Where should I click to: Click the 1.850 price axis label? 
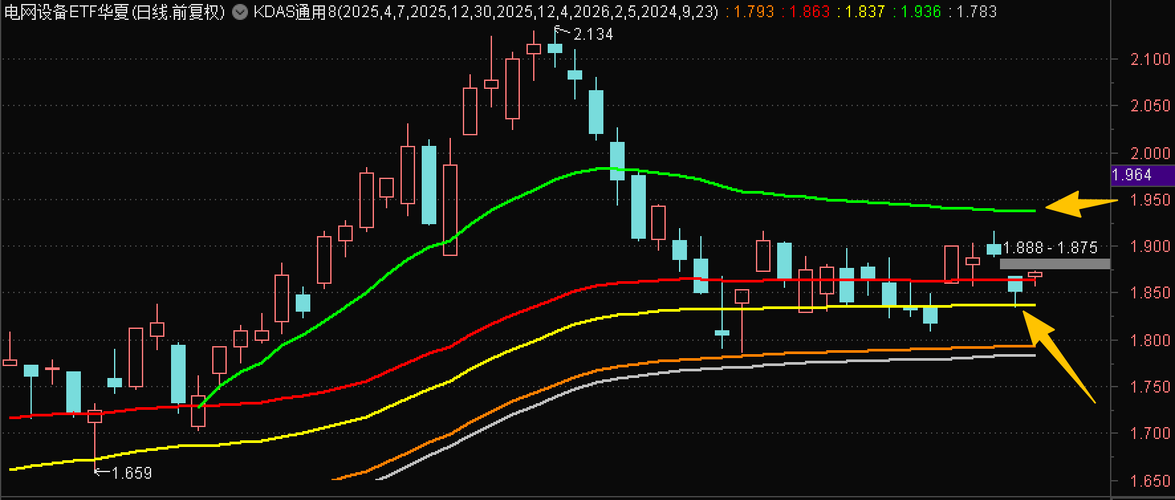click(1152, 293)
